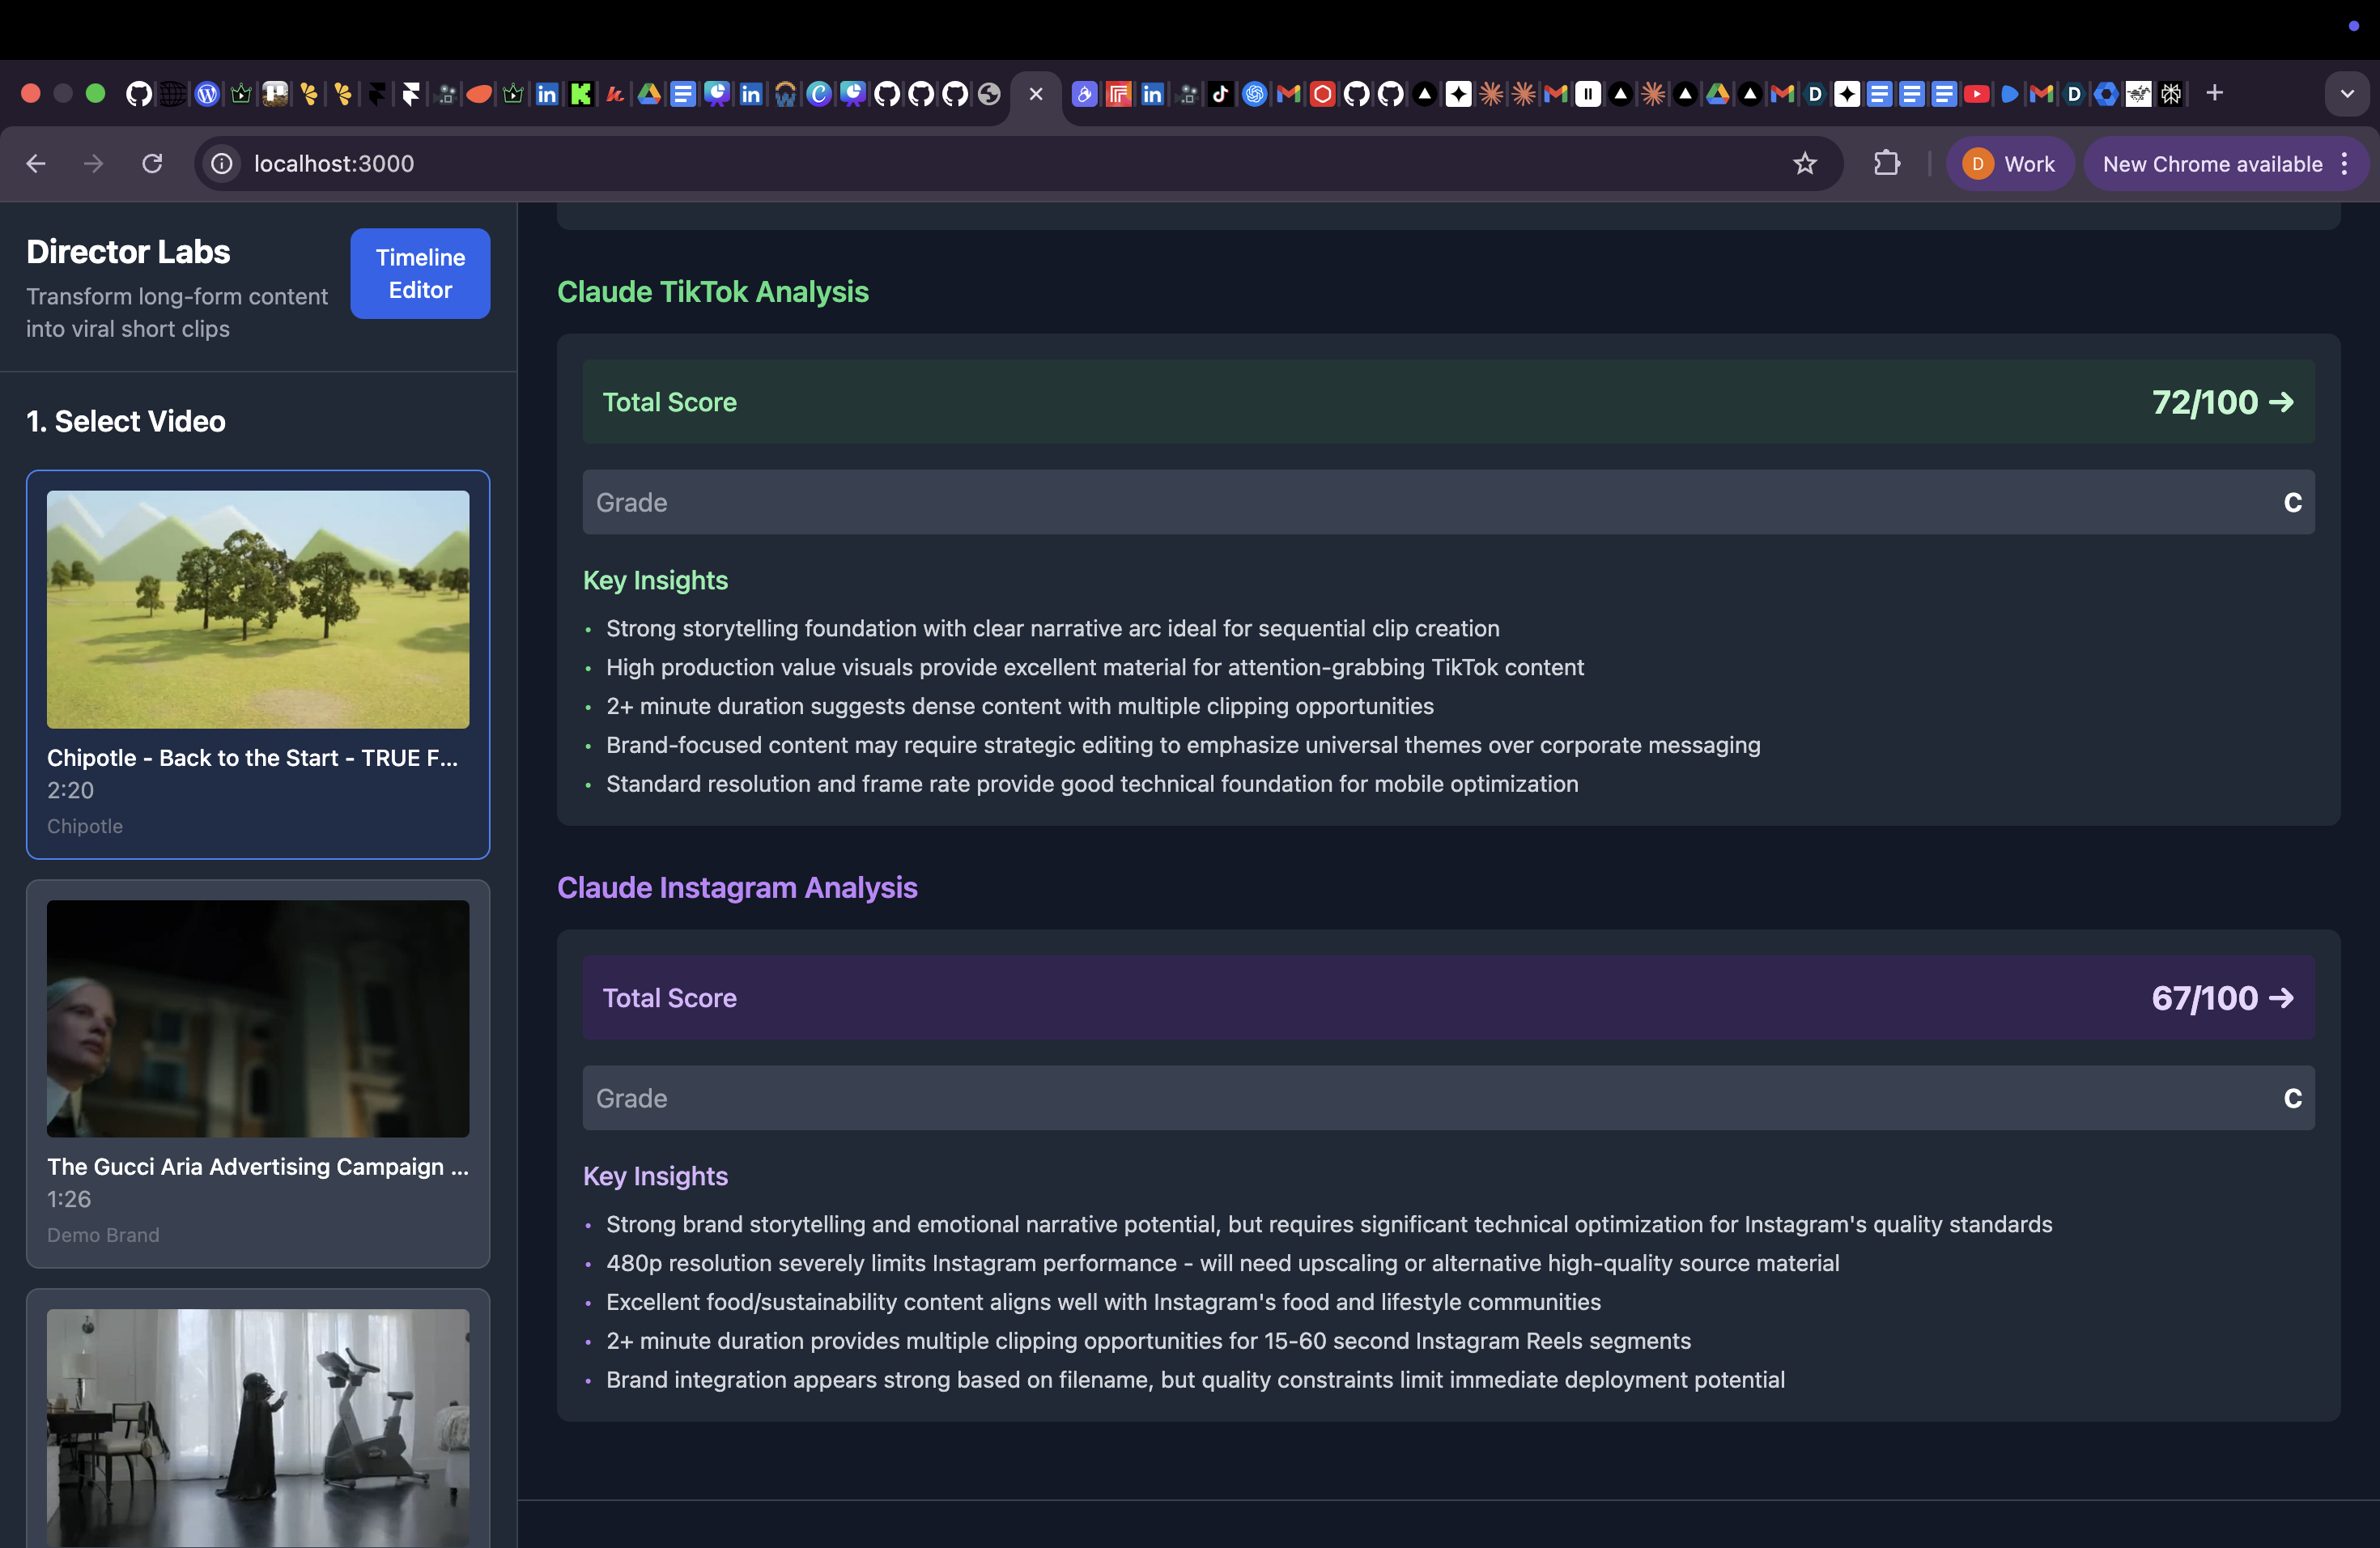Select the Gucci Aria Advertising Campaign video
Image resolution: width=2380 pixels, height=1548 pixels.
(258, 1073)
